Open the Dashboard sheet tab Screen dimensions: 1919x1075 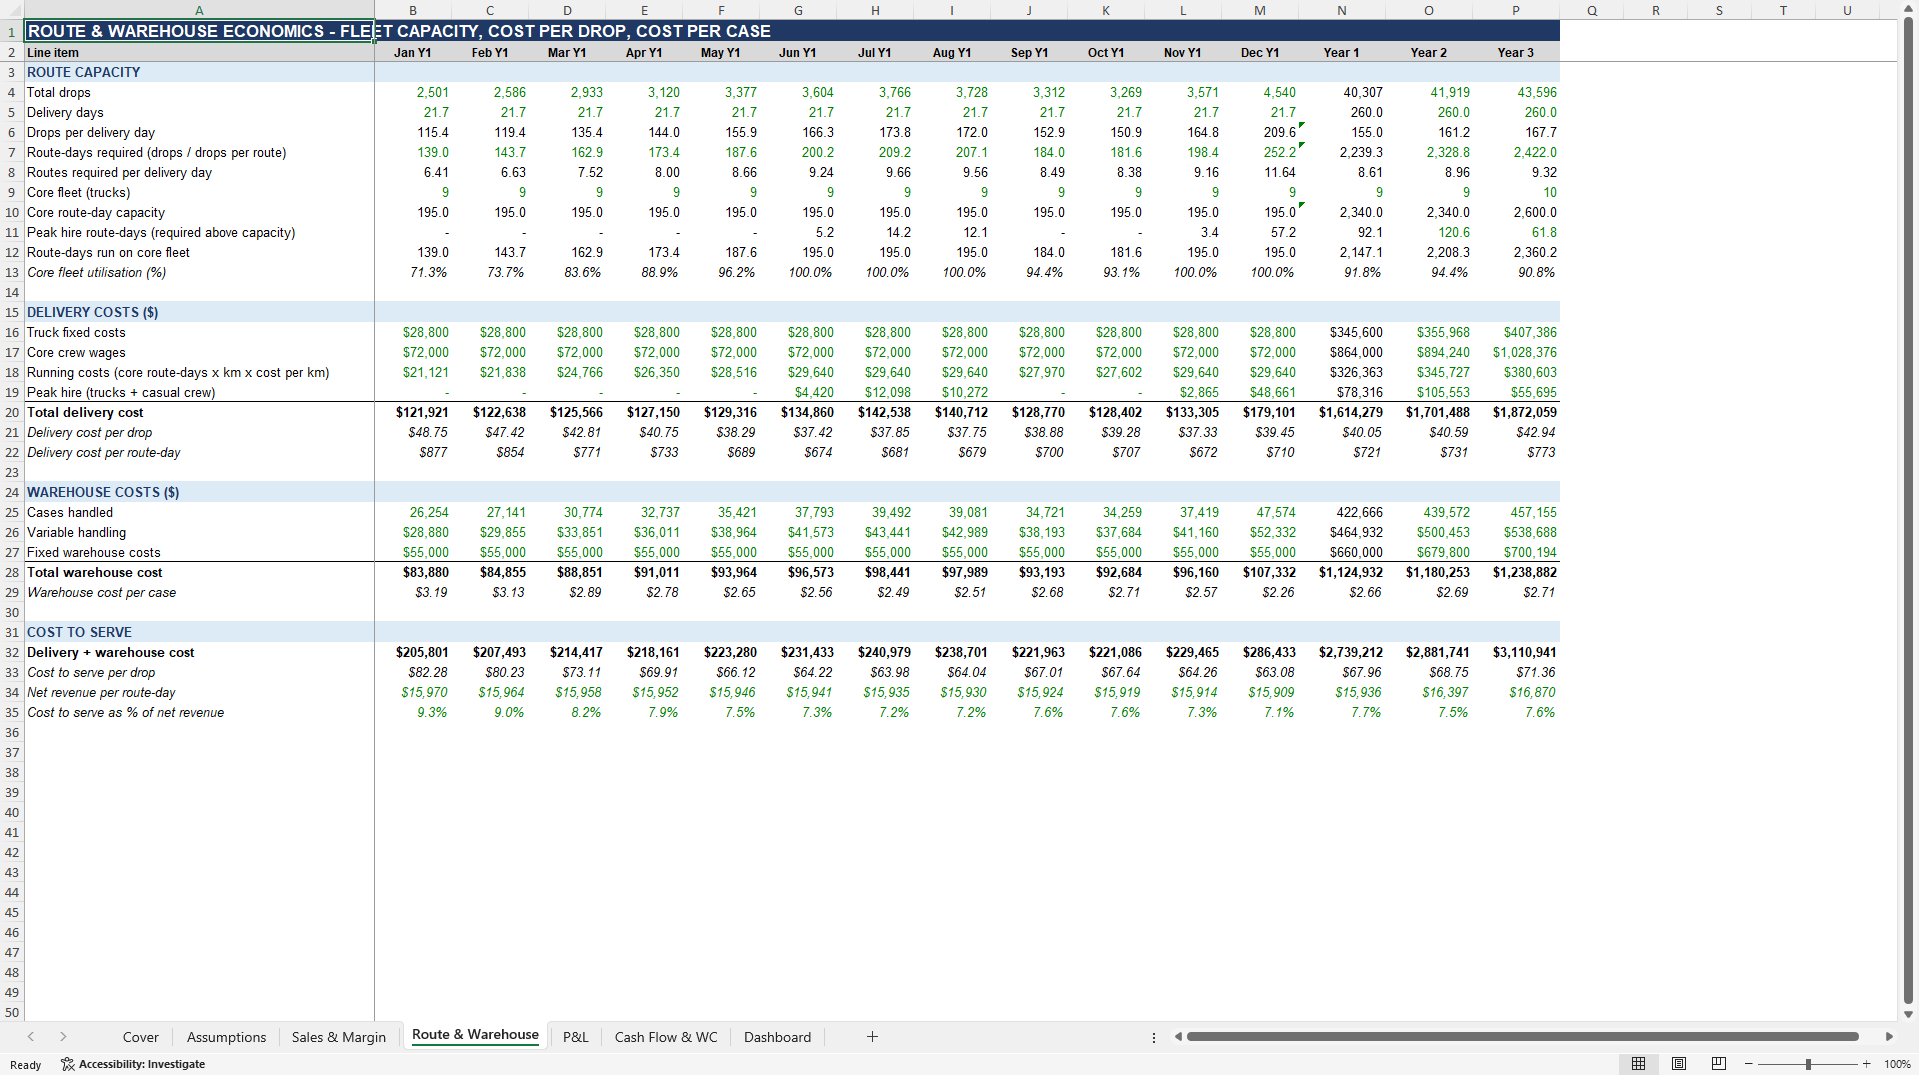tap(777, 1037)
